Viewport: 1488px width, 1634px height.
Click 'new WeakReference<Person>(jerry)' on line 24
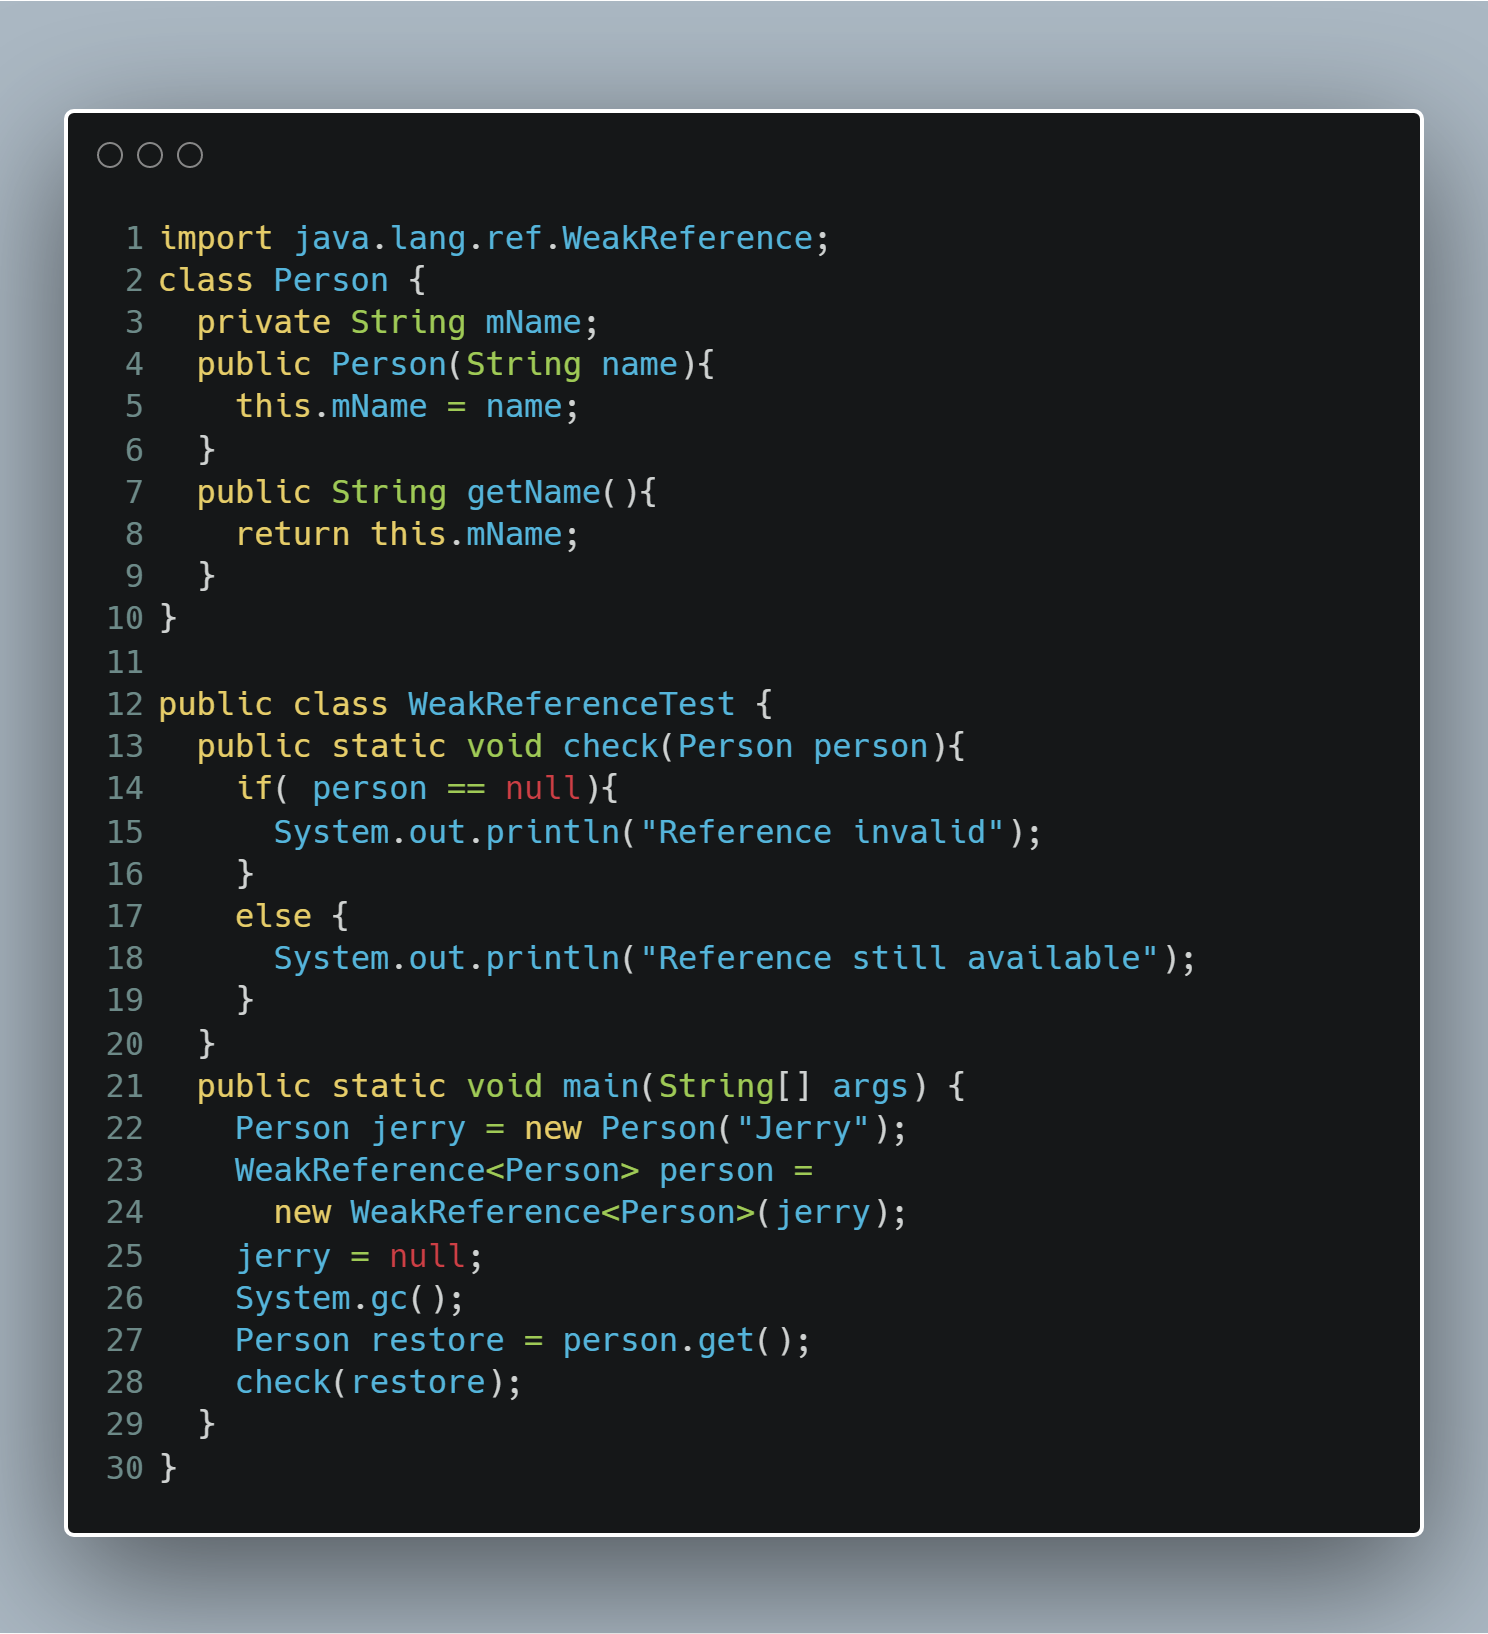[x=581, y=1212]
